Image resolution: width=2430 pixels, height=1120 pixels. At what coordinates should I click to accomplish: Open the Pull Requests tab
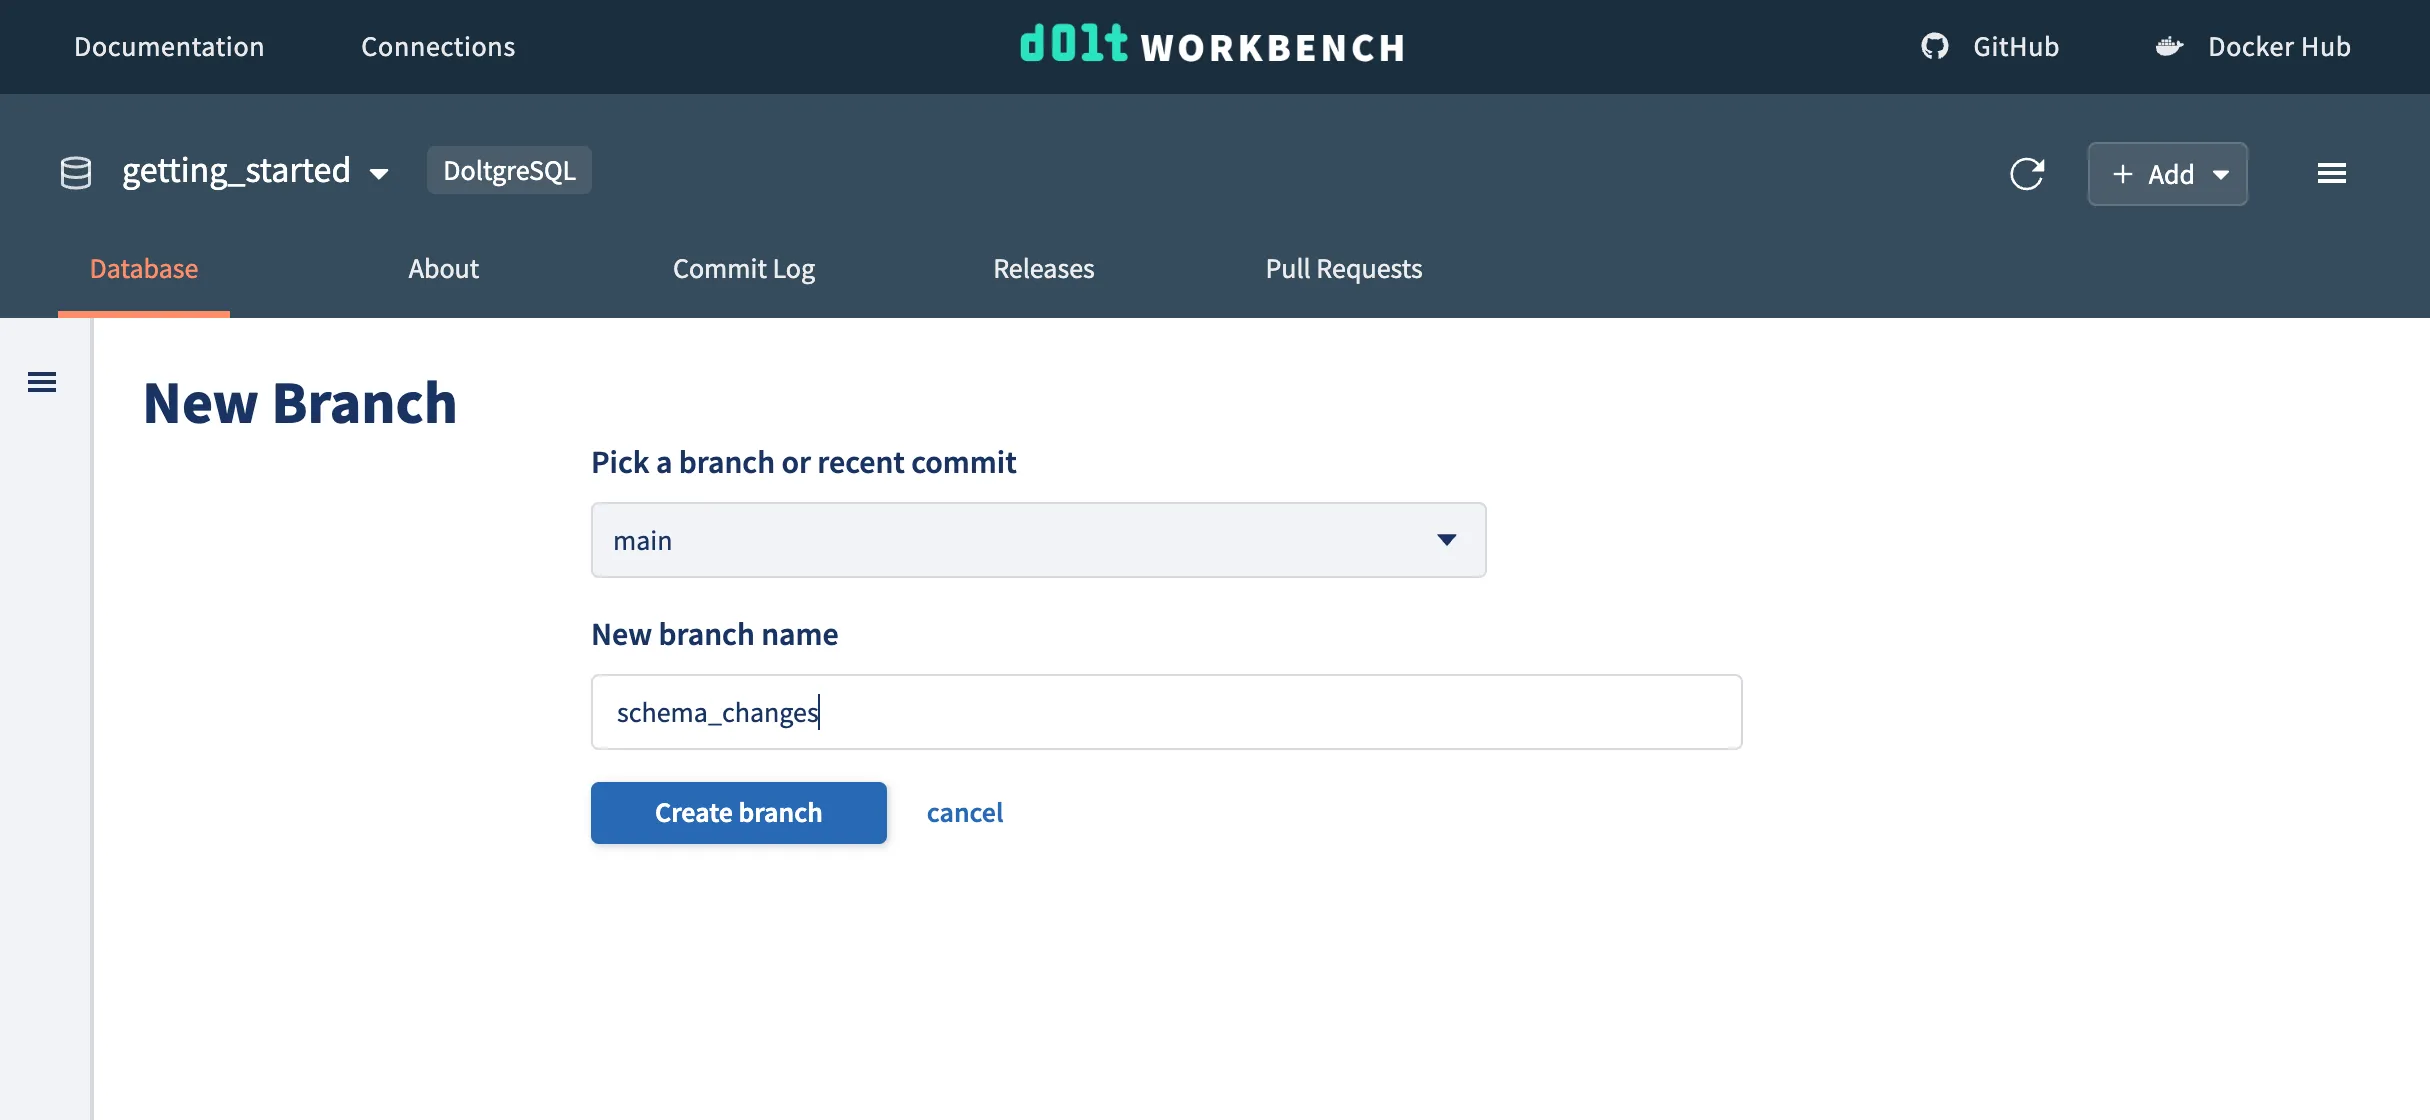(x=1344, y=268)
